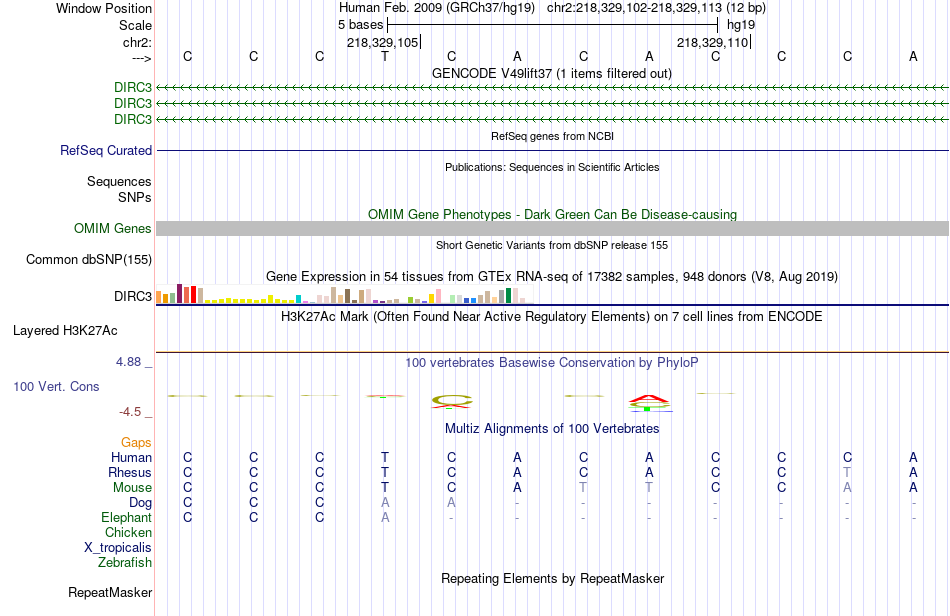Click the tall red A conservation logo
Viewport: 950px width, 616px height.
tap(649, 399)
